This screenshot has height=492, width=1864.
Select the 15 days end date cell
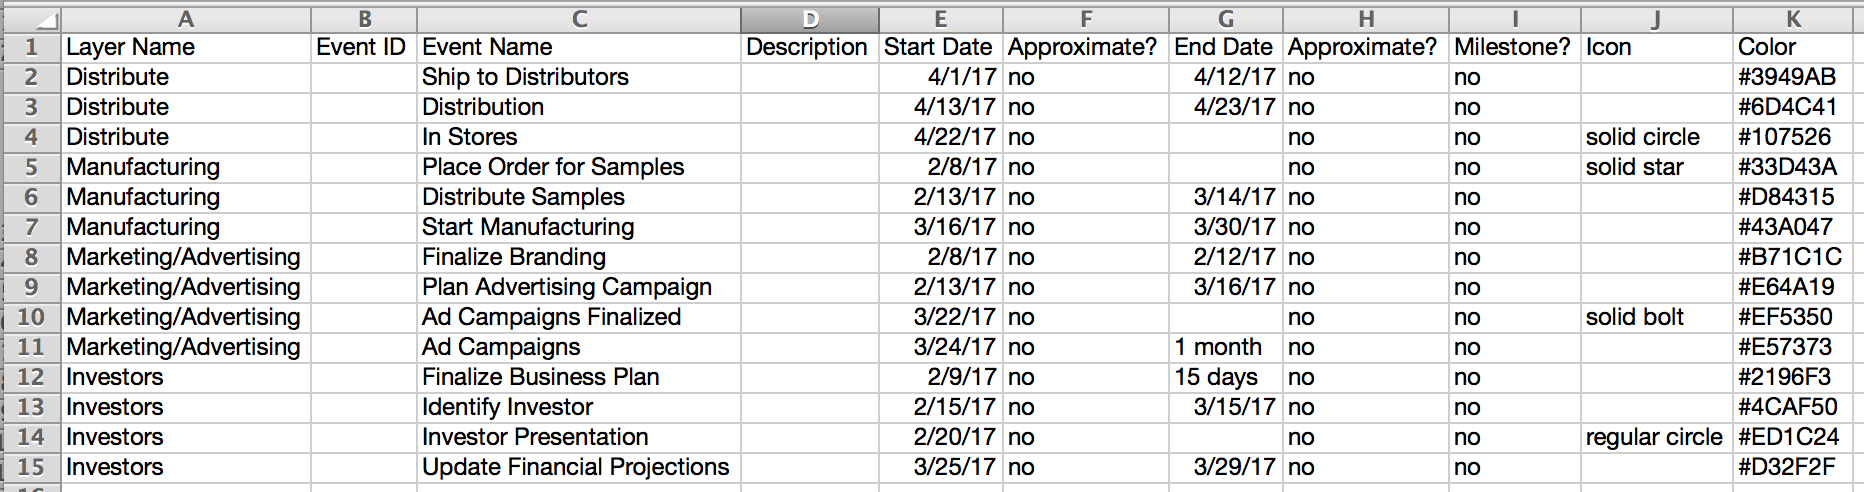[x=1226, y=377]
